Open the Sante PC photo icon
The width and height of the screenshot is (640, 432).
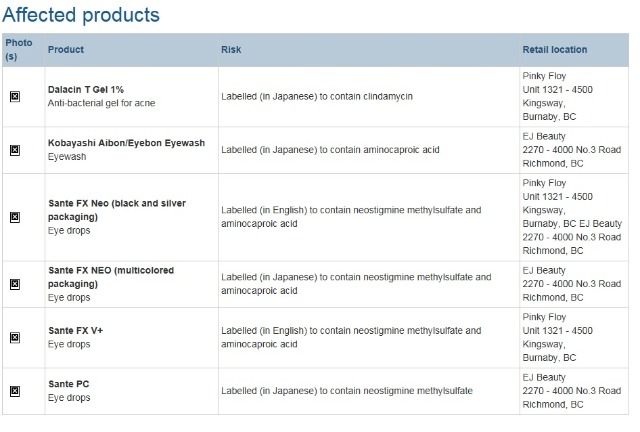pos(15,391)
